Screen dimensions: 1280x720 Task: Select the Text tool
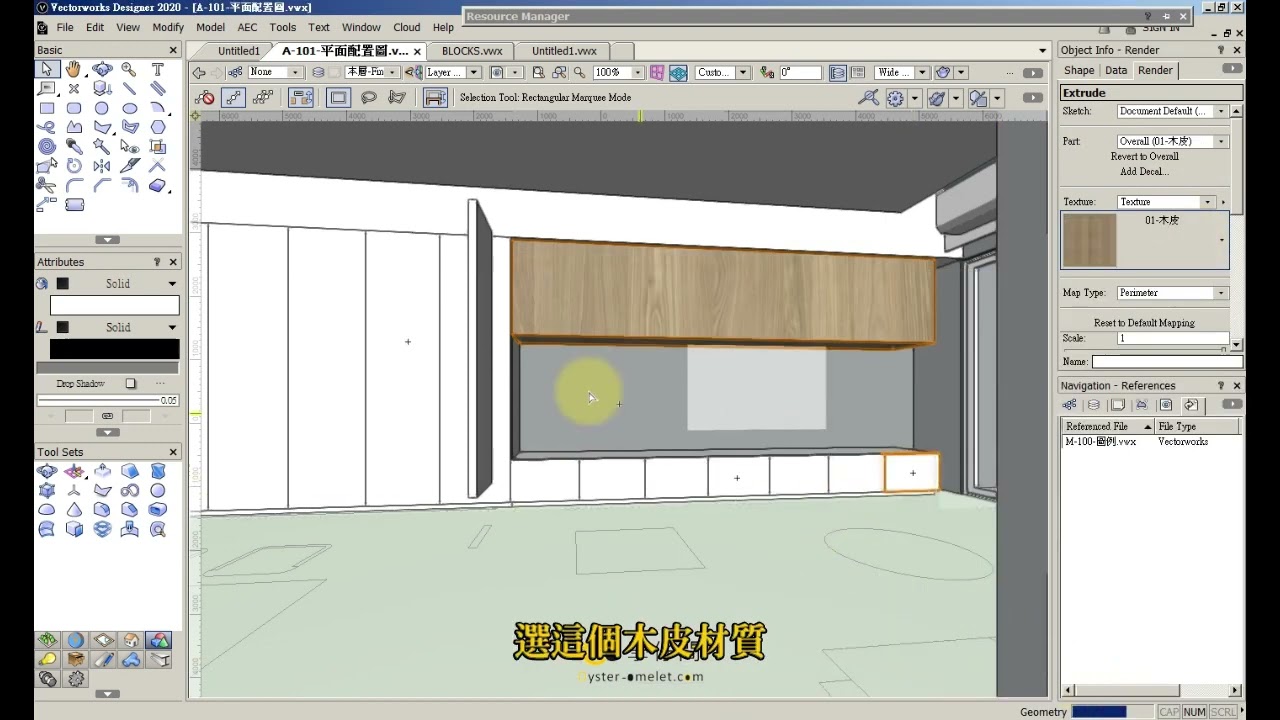(x=157, y=69)
